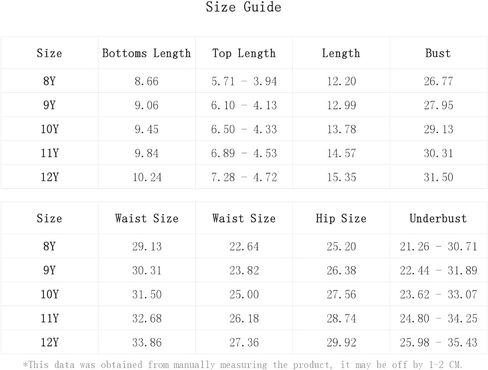Click the Underbust column header

tap(438, 218)
